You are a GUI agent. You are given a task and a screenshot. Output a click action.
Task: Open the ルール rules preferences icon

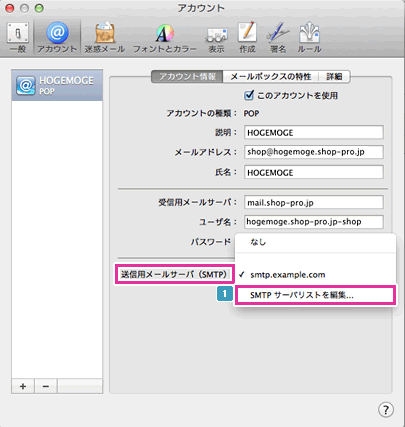pos(309,37)
